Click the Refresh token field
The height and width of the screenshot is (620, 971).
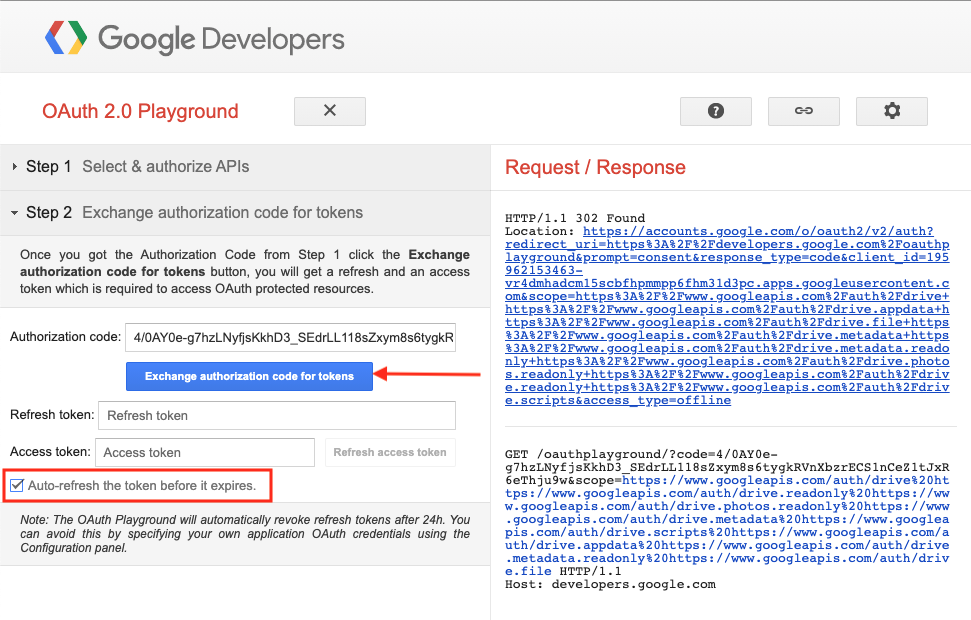click(x=277, y=416)
